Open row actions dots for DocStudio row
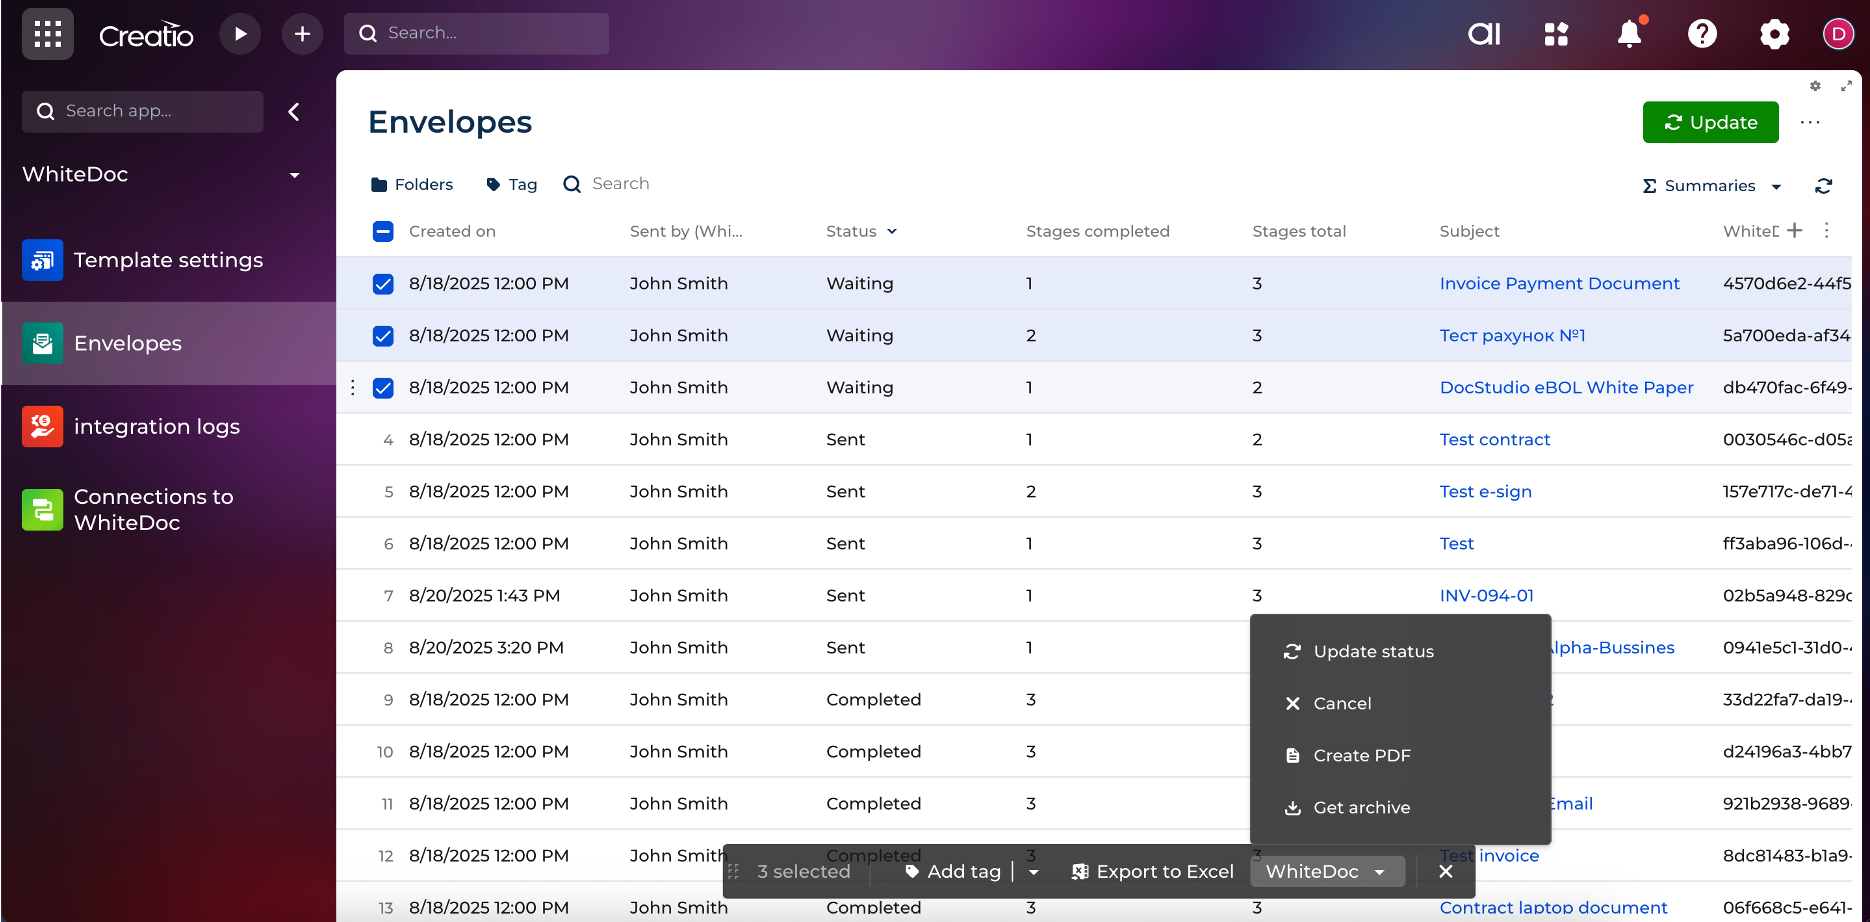 [353, 387]
